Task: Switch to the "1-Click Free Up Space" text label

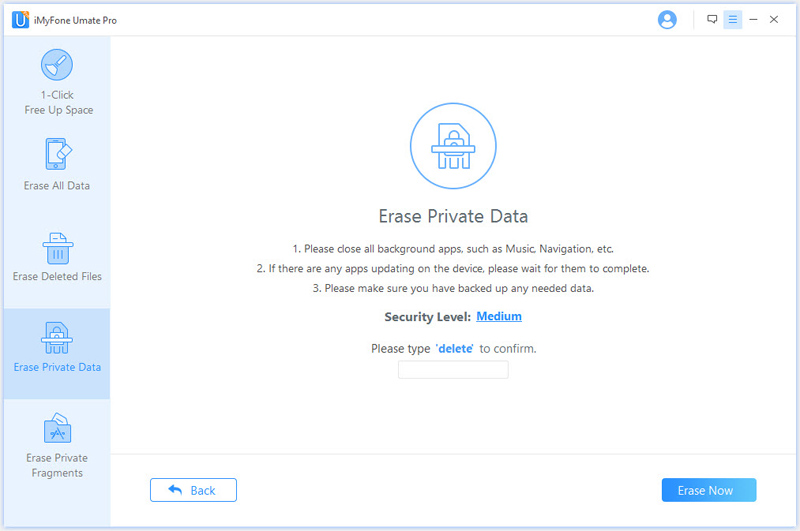Action: 58,103
